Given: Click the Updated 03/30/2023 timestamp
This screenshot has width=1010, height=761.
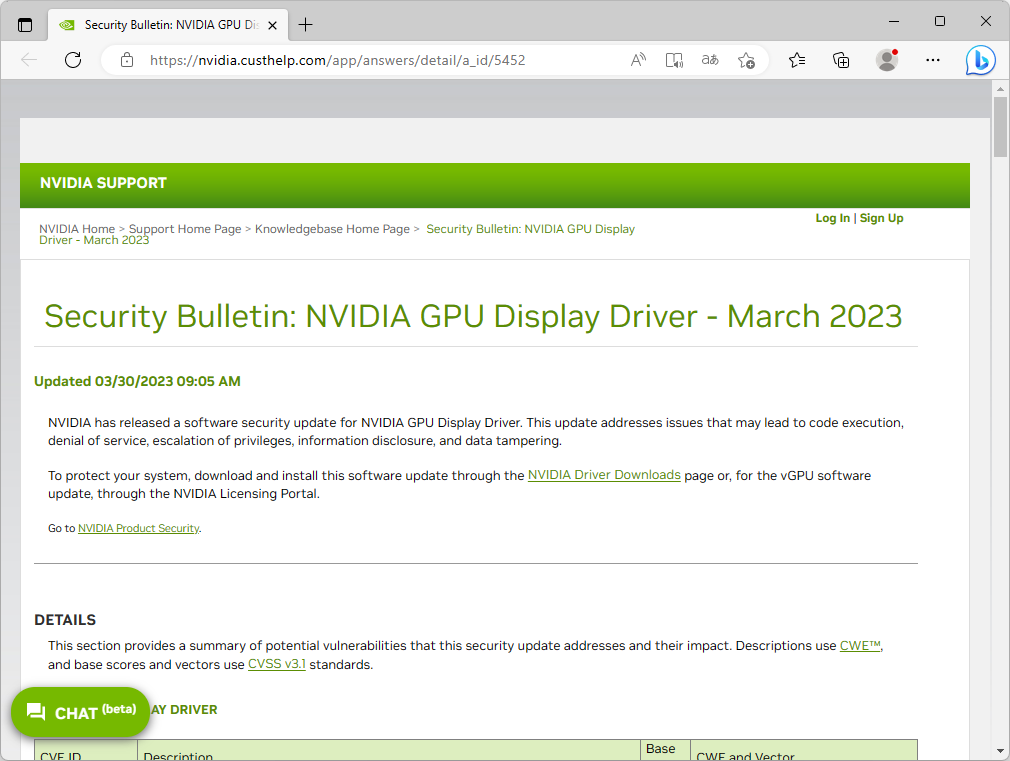Looking at the screenshot, I should click(137, 381).
